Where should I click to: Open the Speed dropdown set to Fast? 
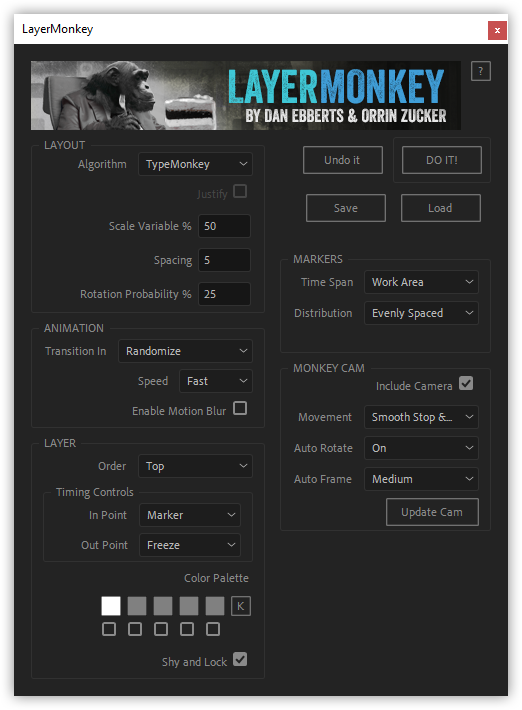coord(216,381)
